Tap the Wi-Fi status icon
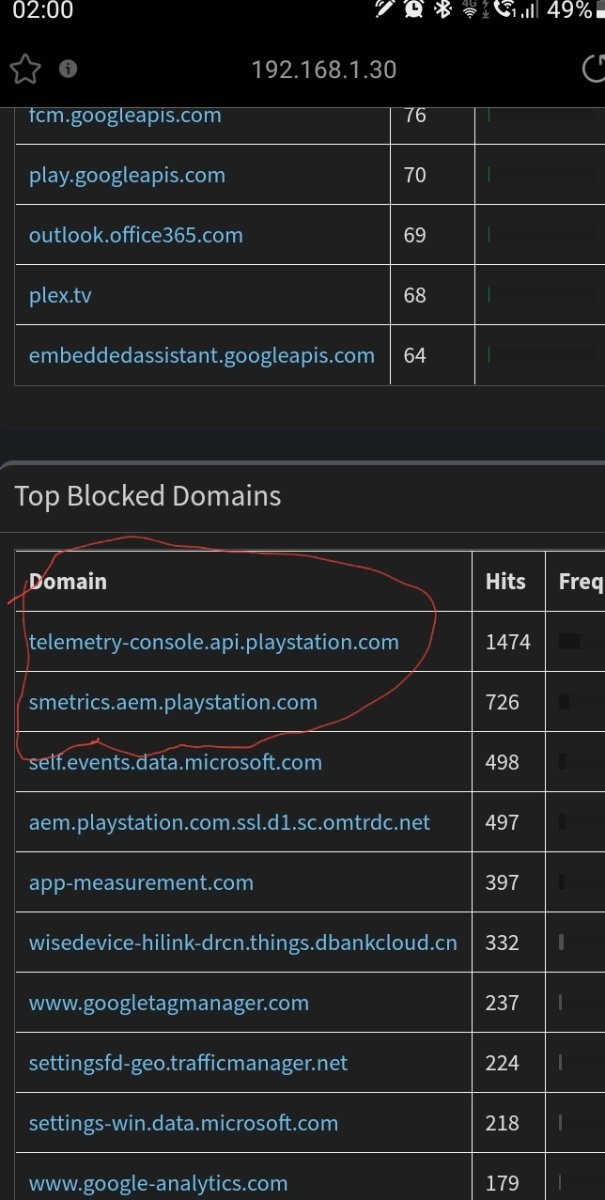The height and width of the screenshot is (1200, 605). click(x=470, y=10)
